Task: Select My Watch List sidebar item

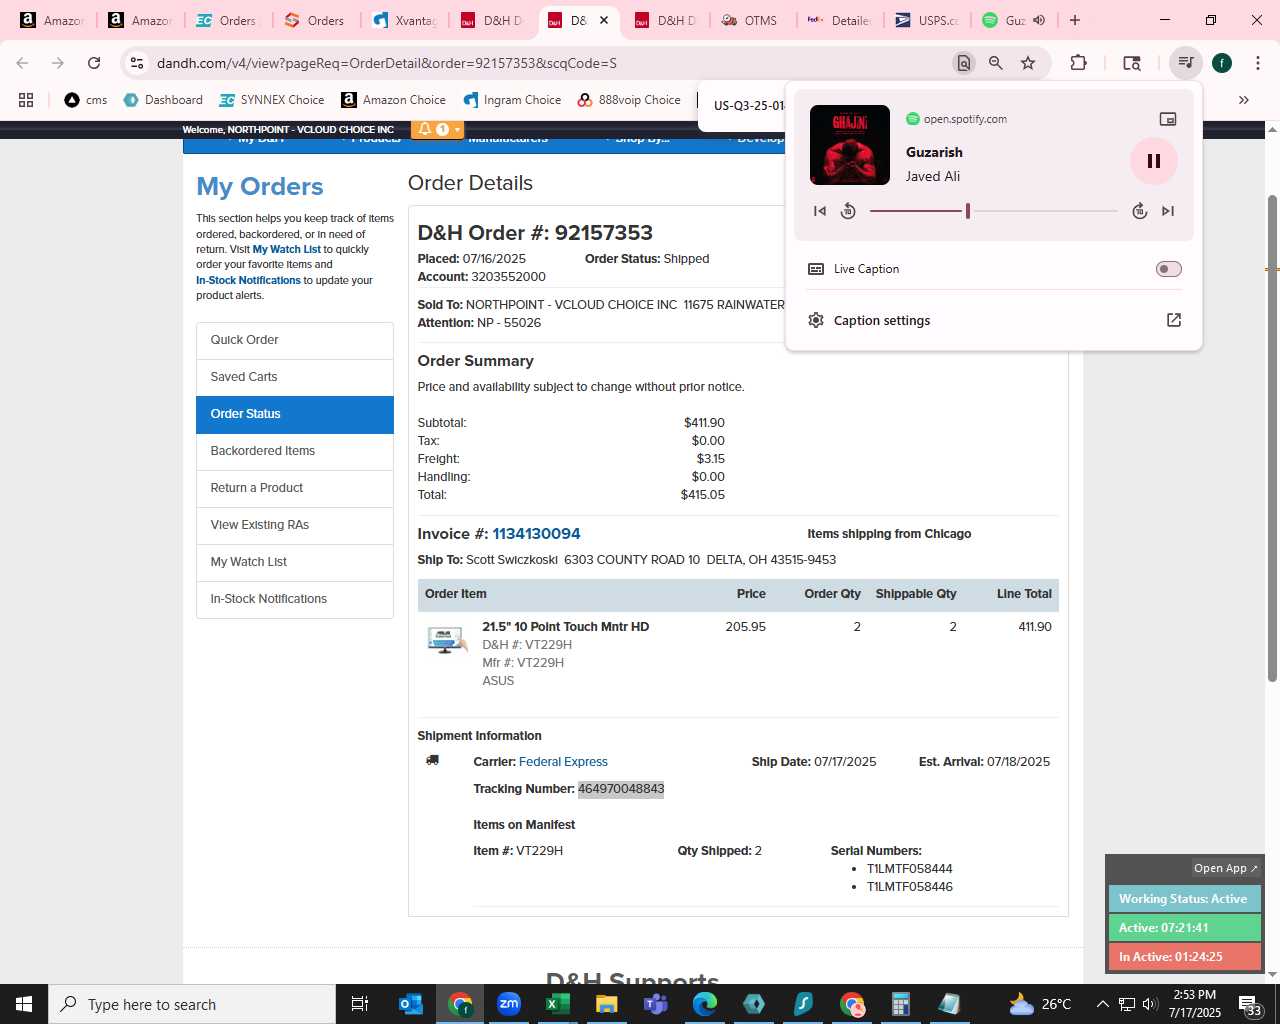Action: pyautogui.click(x=295, y=562)
